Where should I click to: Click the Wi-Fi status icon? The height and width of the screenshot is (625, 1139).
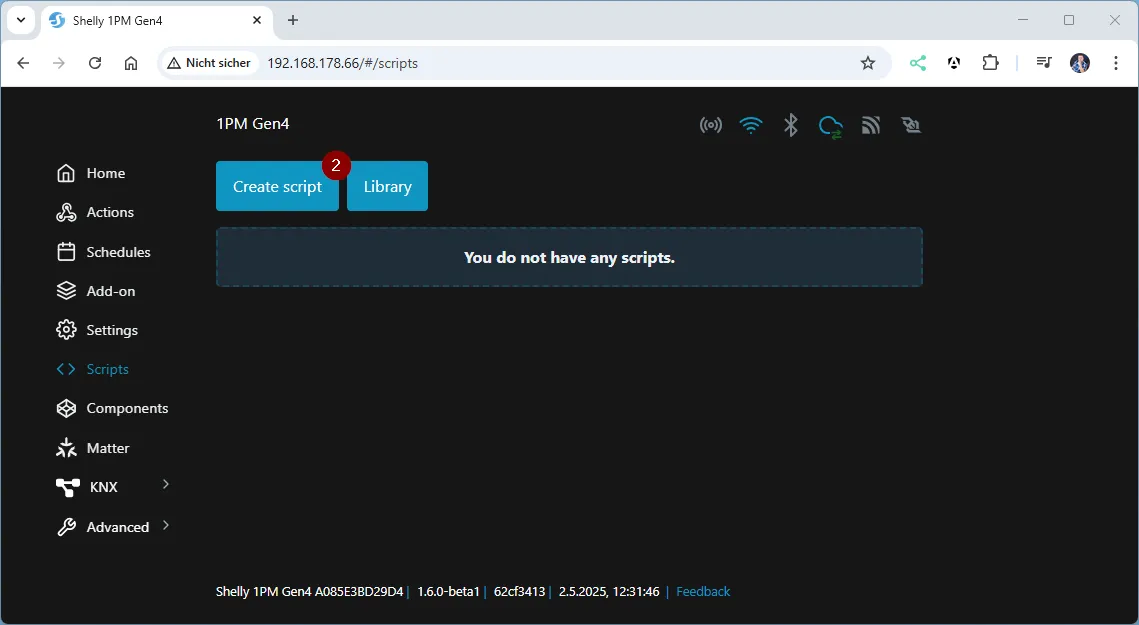(x=750, y=125)
